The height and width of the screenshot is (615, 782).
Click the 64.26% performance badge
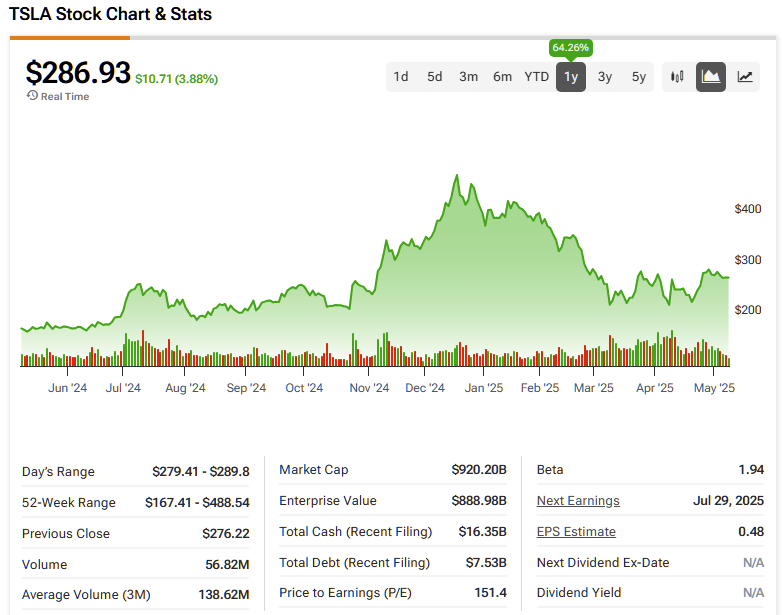click(571, 48)
